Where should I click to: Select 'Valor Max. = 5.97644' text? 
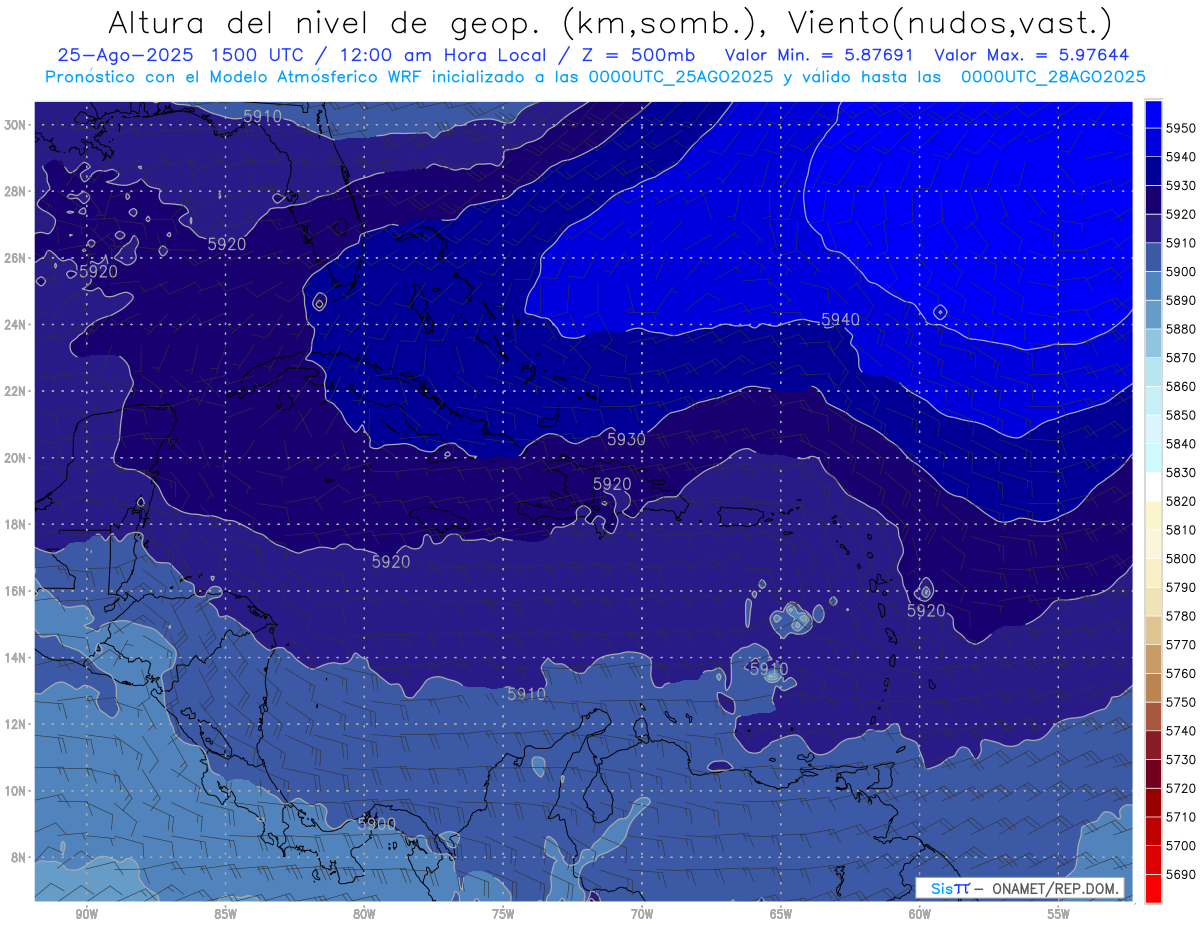coord(1033,55)
